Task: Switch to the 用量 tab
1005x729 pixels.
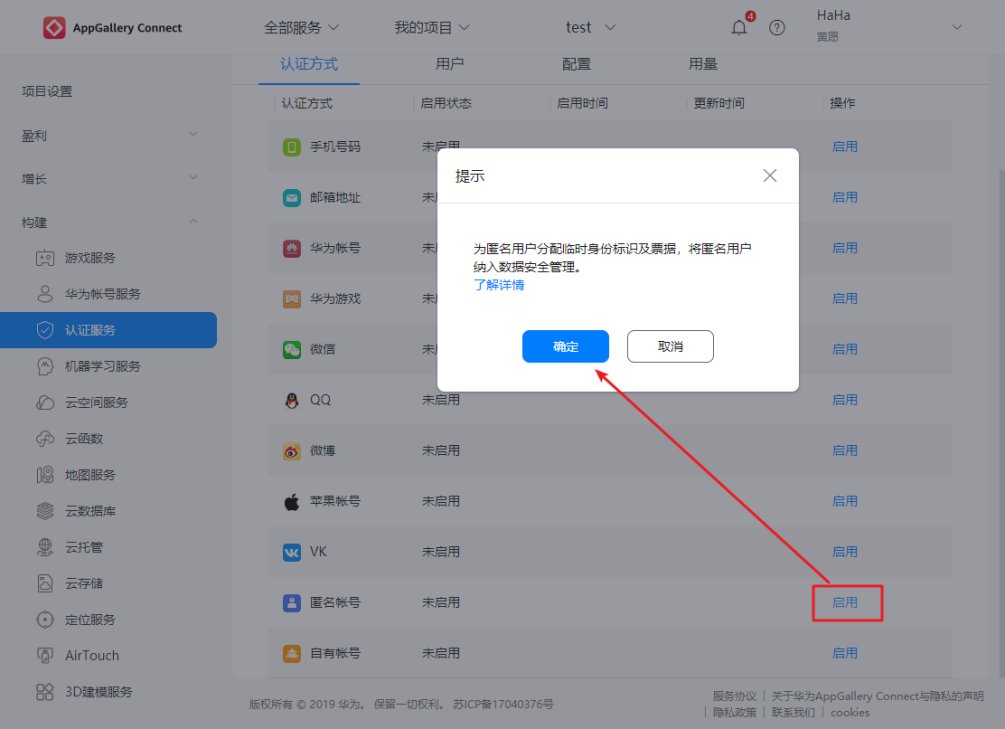Action: 703,64
